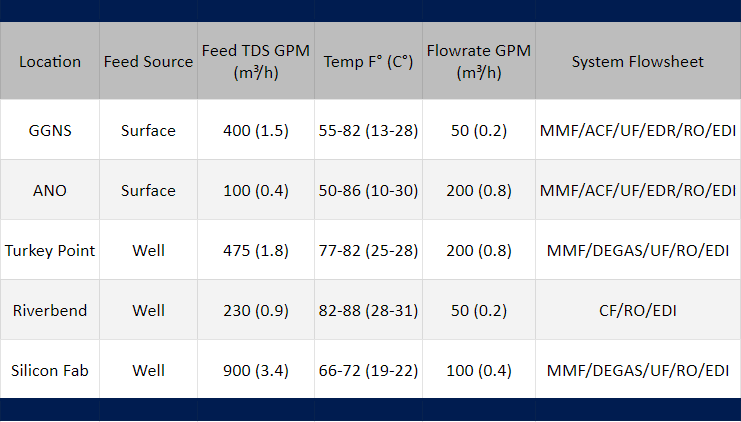The height and width of the screenshot is (422, 741).
Task: Click the Silicon Fab cell
Action: tap(50, 370)
